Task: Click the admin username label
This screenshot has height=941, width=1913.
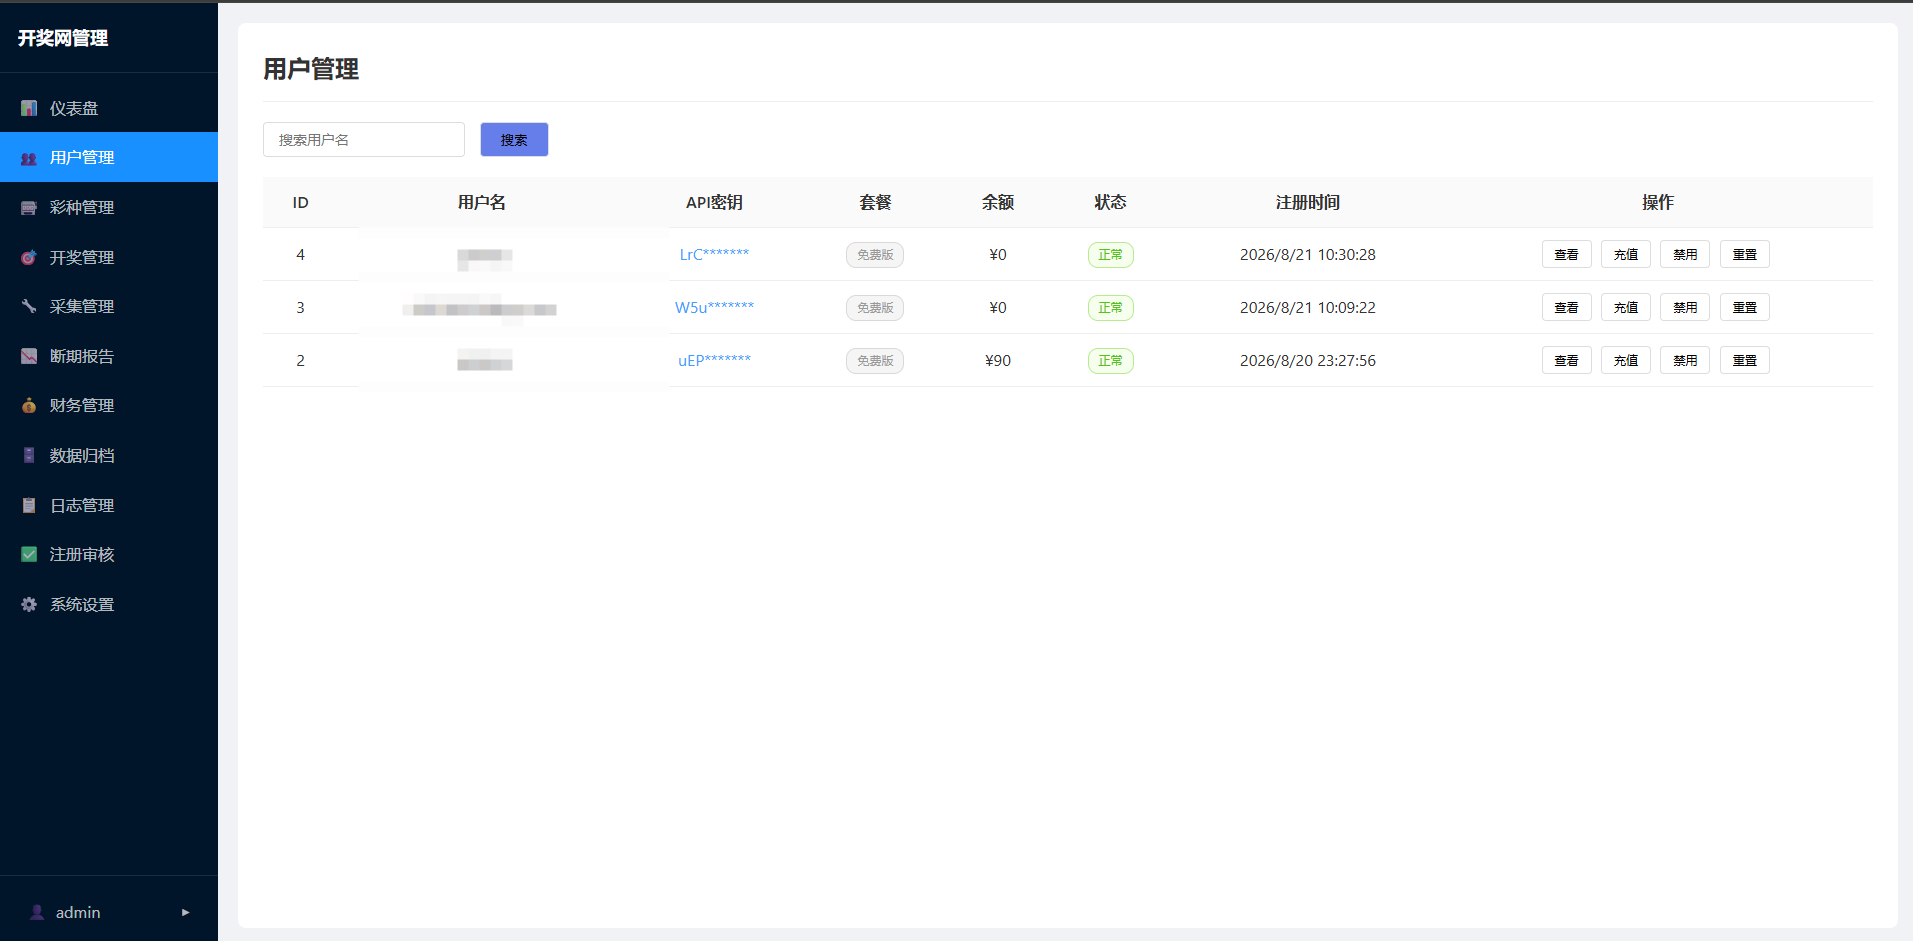Action: pos(78,912)
